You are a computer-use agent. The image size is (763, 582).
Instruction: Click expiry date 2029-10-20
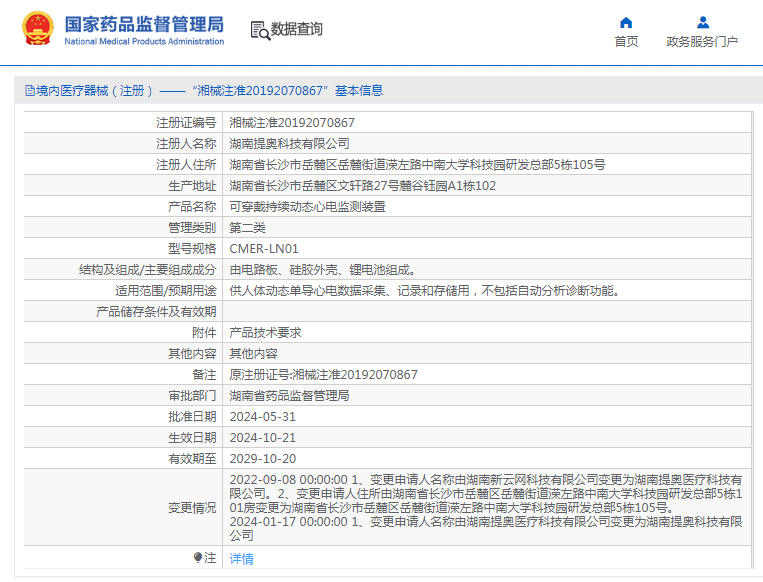263,458
